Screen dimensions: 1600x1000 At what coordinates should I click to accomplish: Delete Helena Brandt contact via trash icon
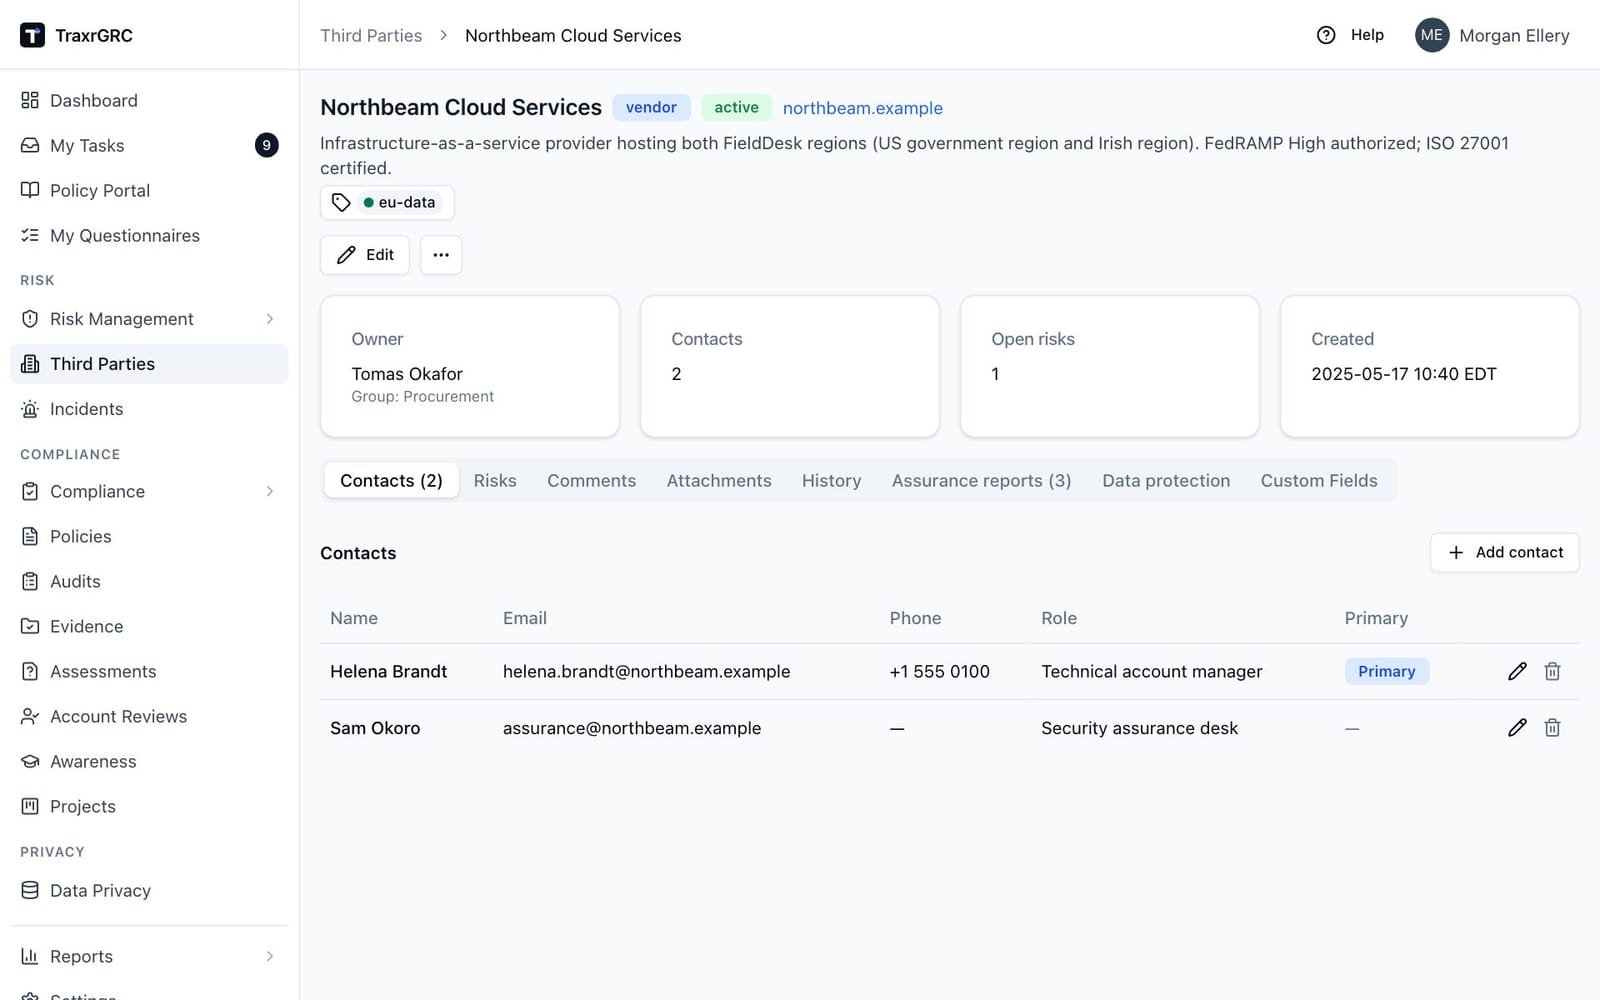[x=1552, y=671]
